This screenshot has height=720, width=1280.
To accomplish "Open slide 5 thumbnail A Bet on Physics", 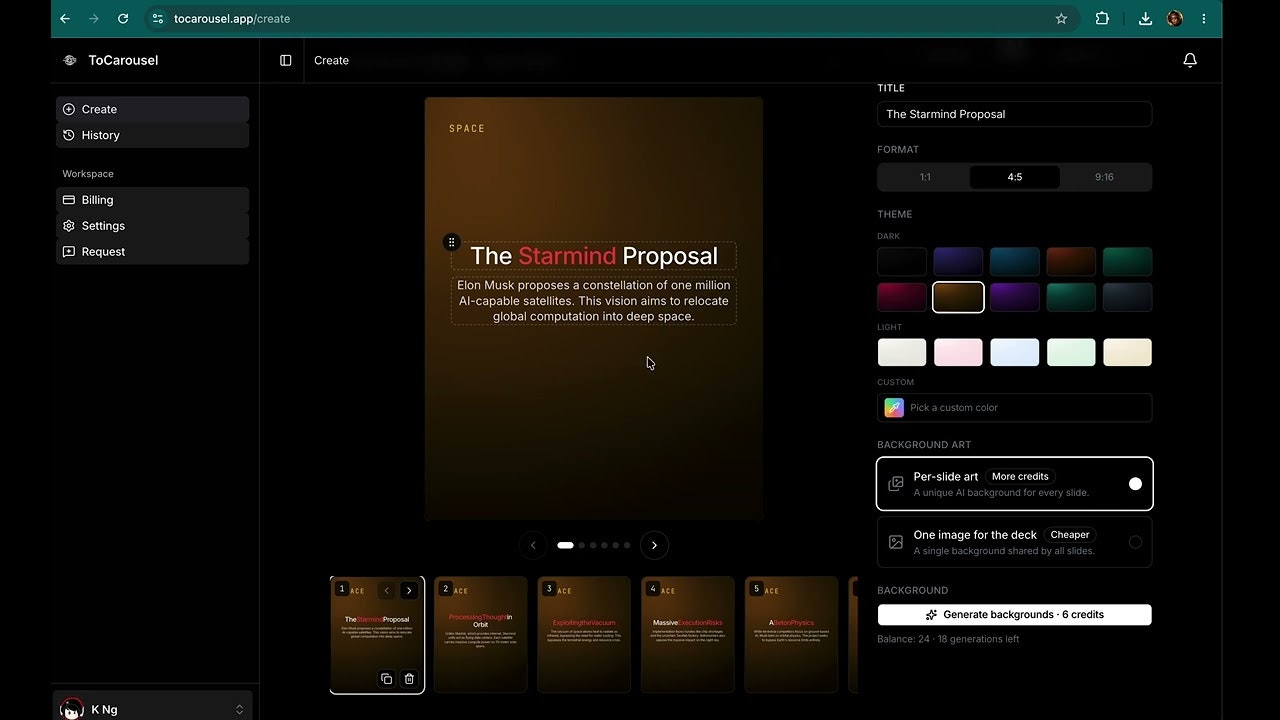I will click(x=791, y=634).
